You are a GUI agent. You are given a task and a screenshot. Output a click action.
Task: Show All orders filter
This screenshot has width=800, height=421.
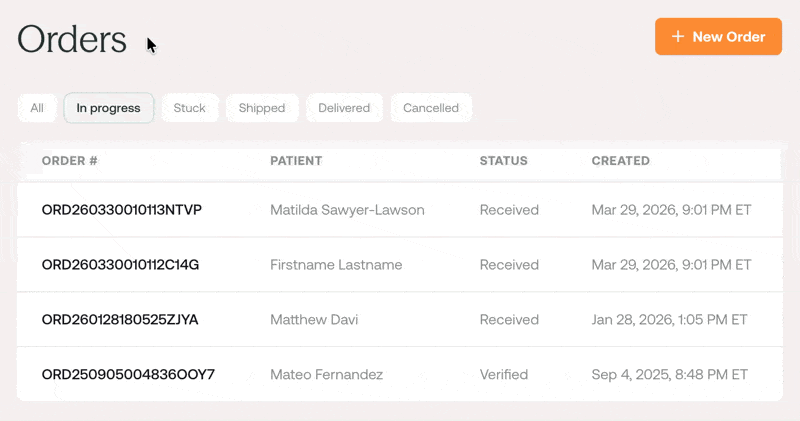click(37, 108)
